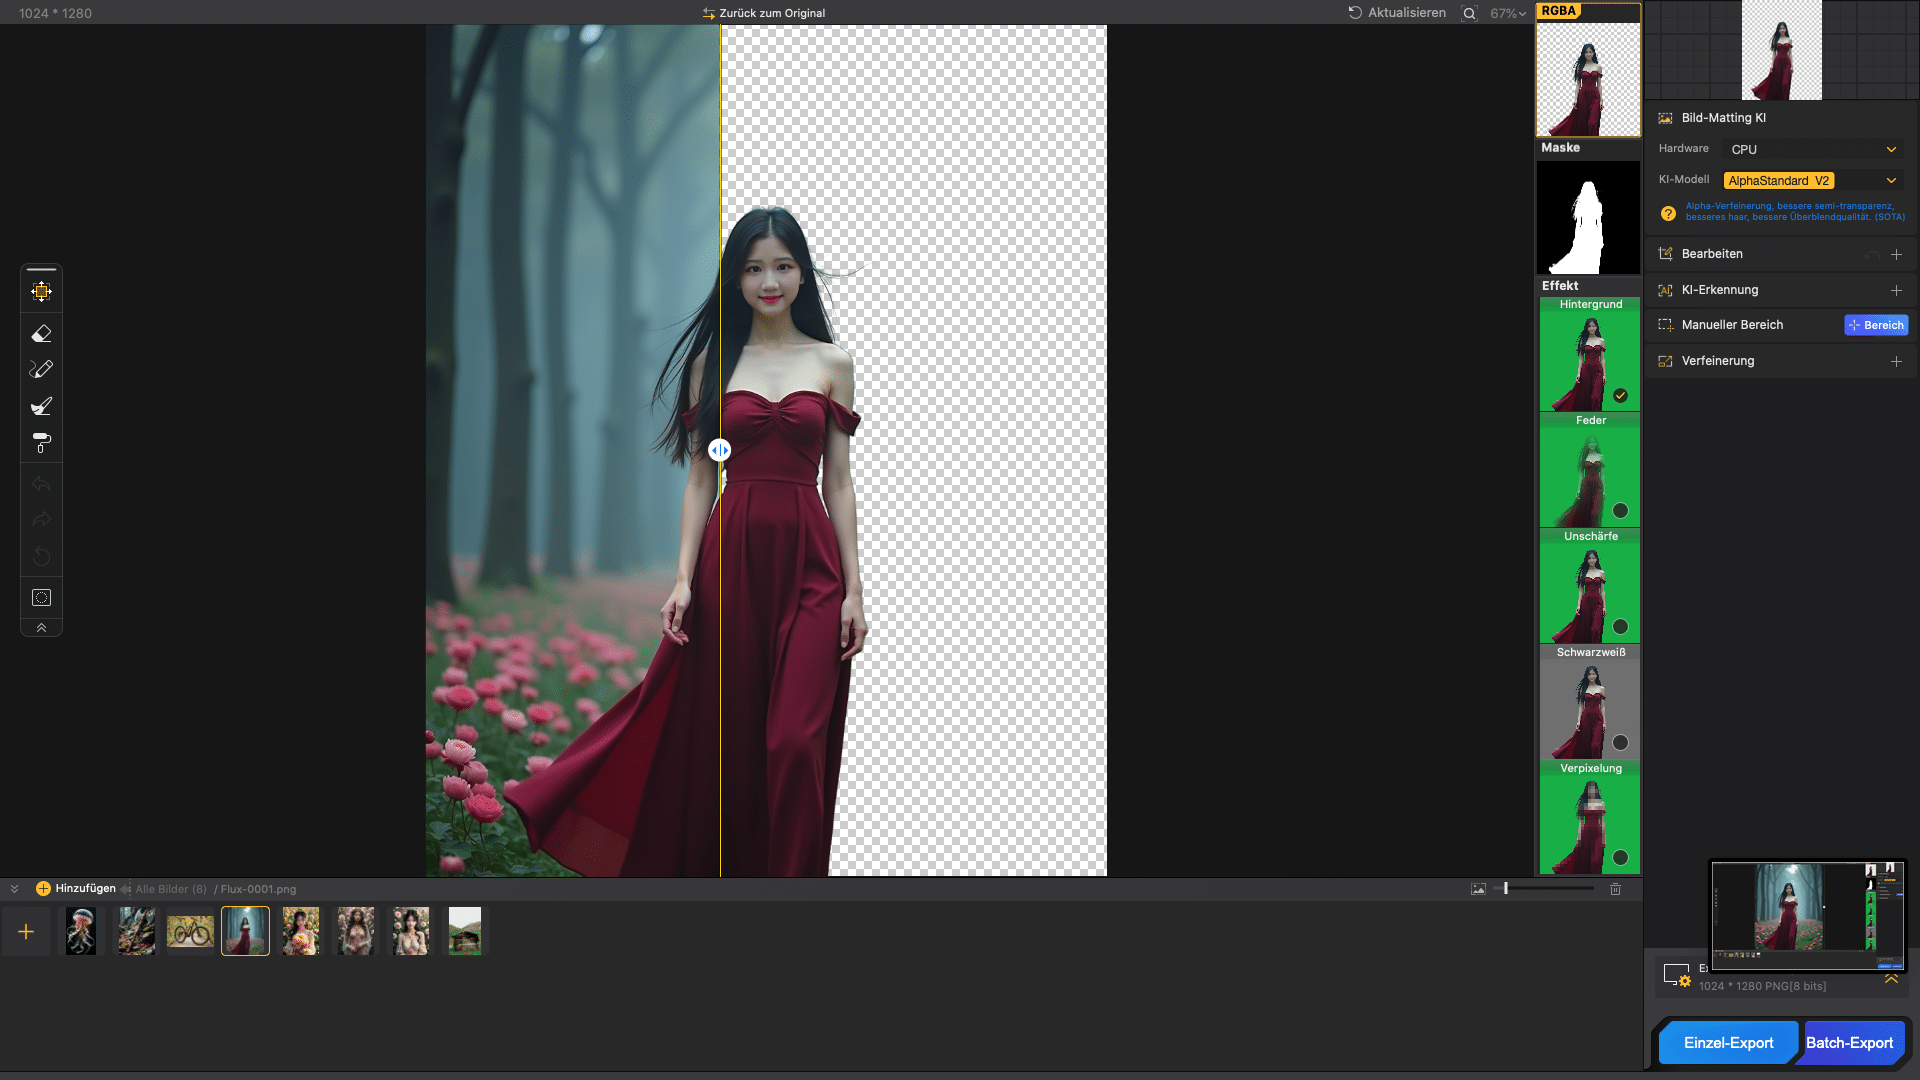Click the Einzel-Export button
Viewport: 1920px width, 1080px height.
coord(1728,1043)
